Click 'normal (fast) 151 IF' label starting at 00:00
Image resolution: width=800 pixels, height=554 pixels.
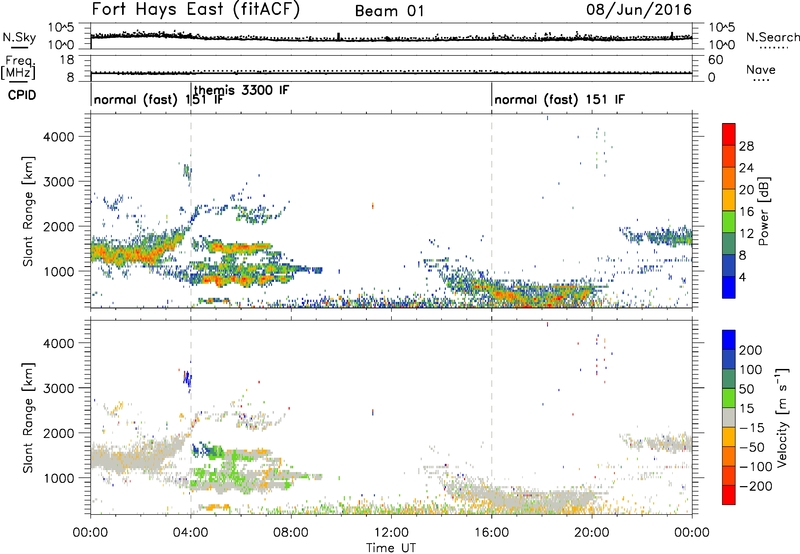(x=159, y=99)
